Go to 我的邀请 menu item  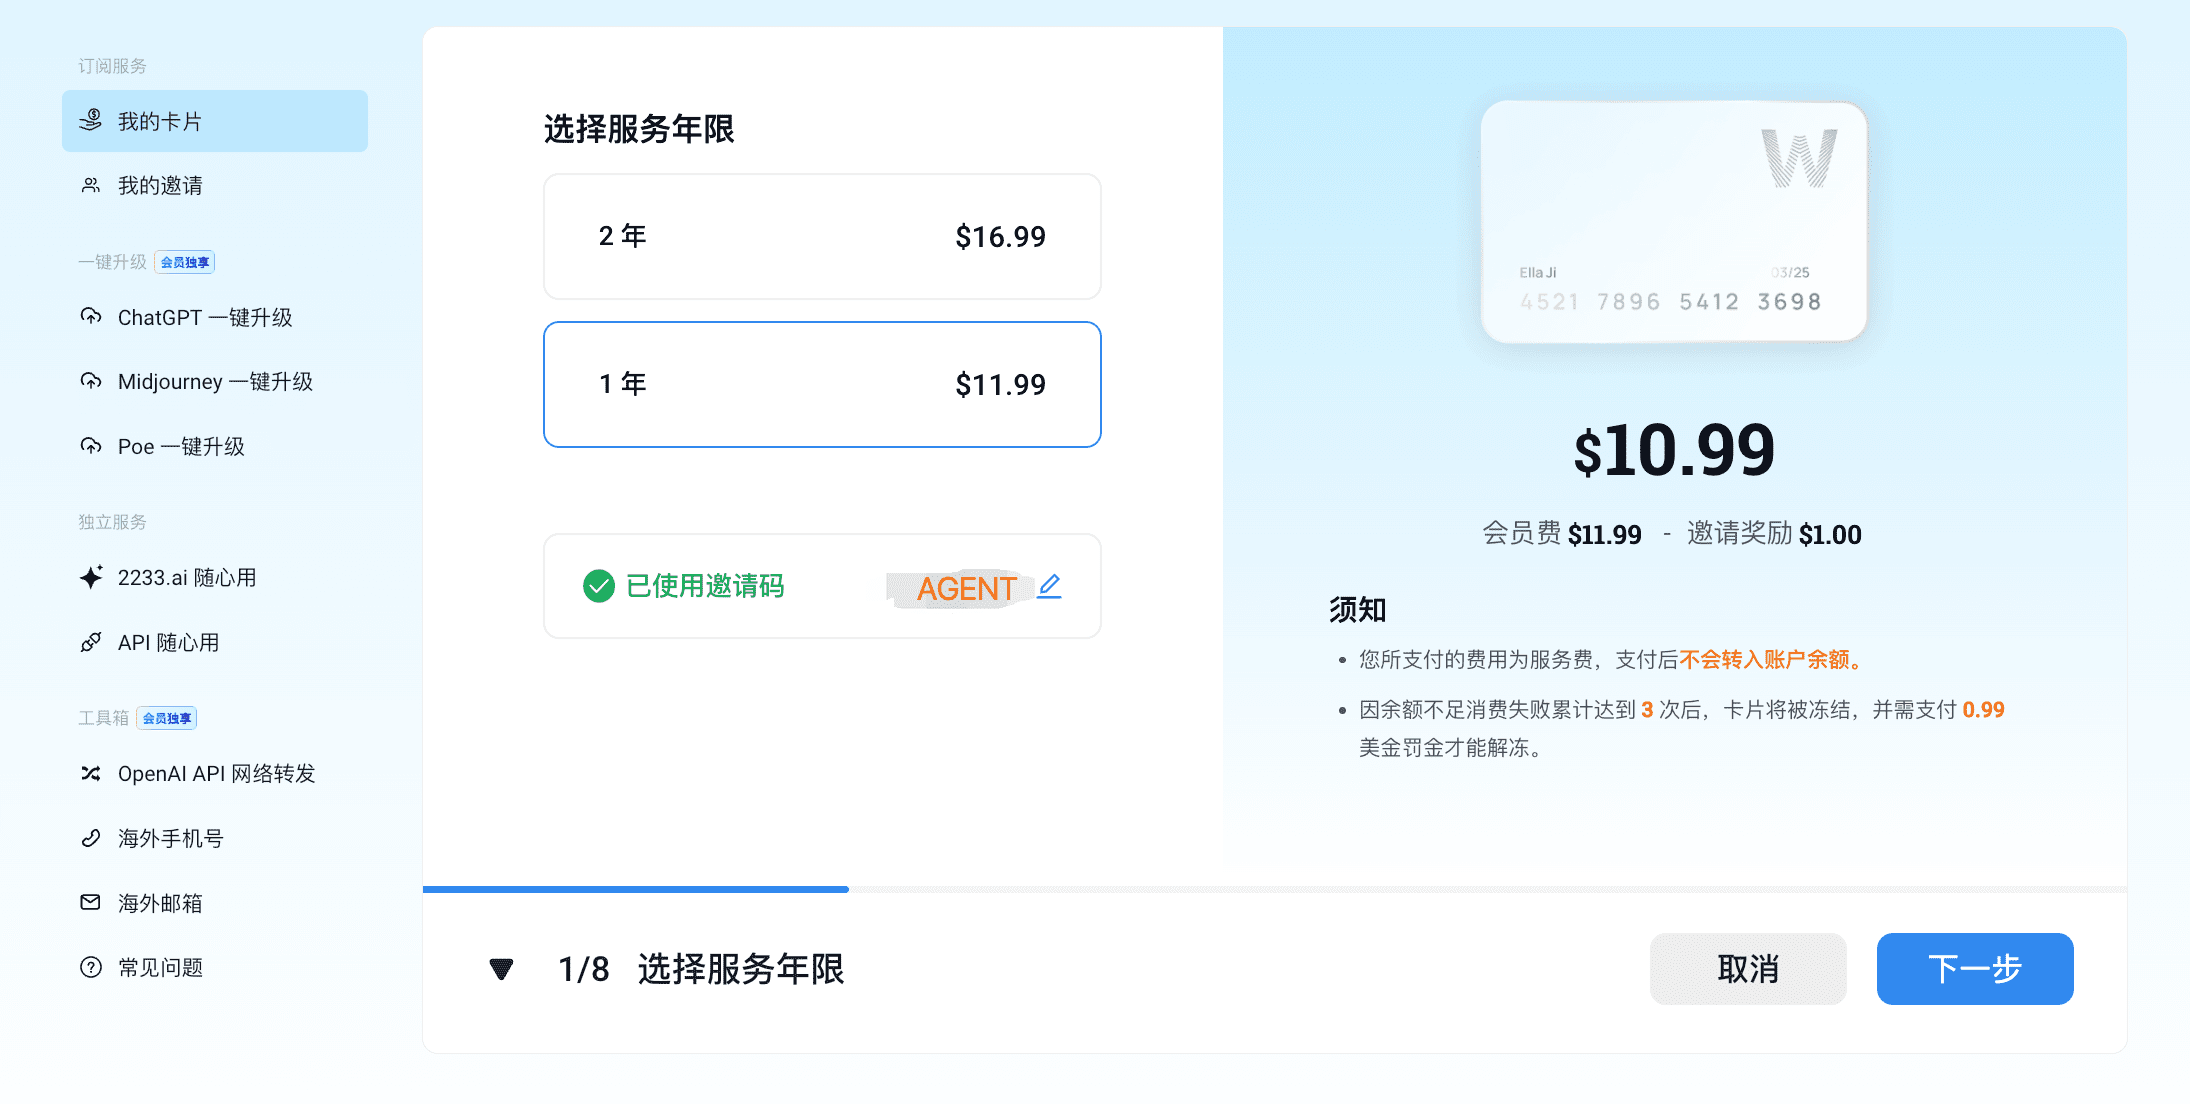coord(215,186)
